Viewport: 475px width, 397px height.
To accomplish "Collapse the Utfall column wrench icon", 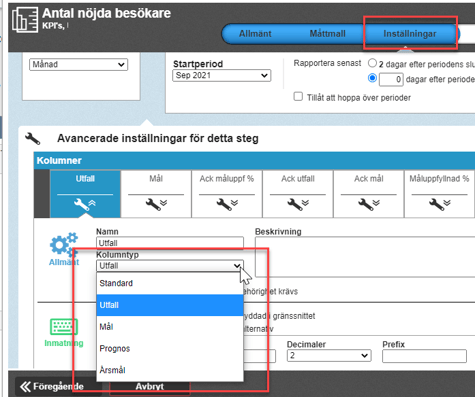I will coord(85,204).
